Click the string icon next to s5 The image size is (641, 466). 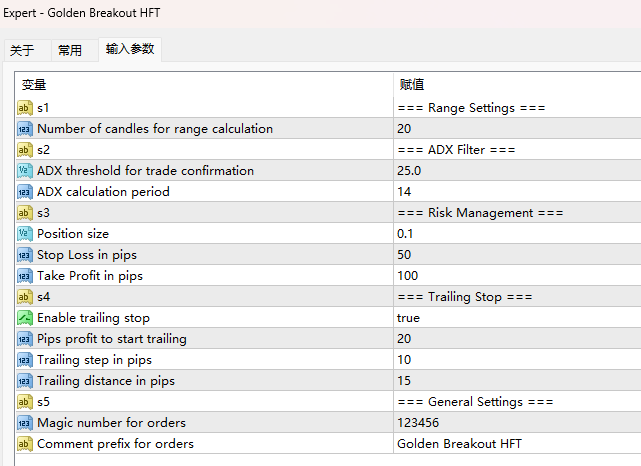25,402
